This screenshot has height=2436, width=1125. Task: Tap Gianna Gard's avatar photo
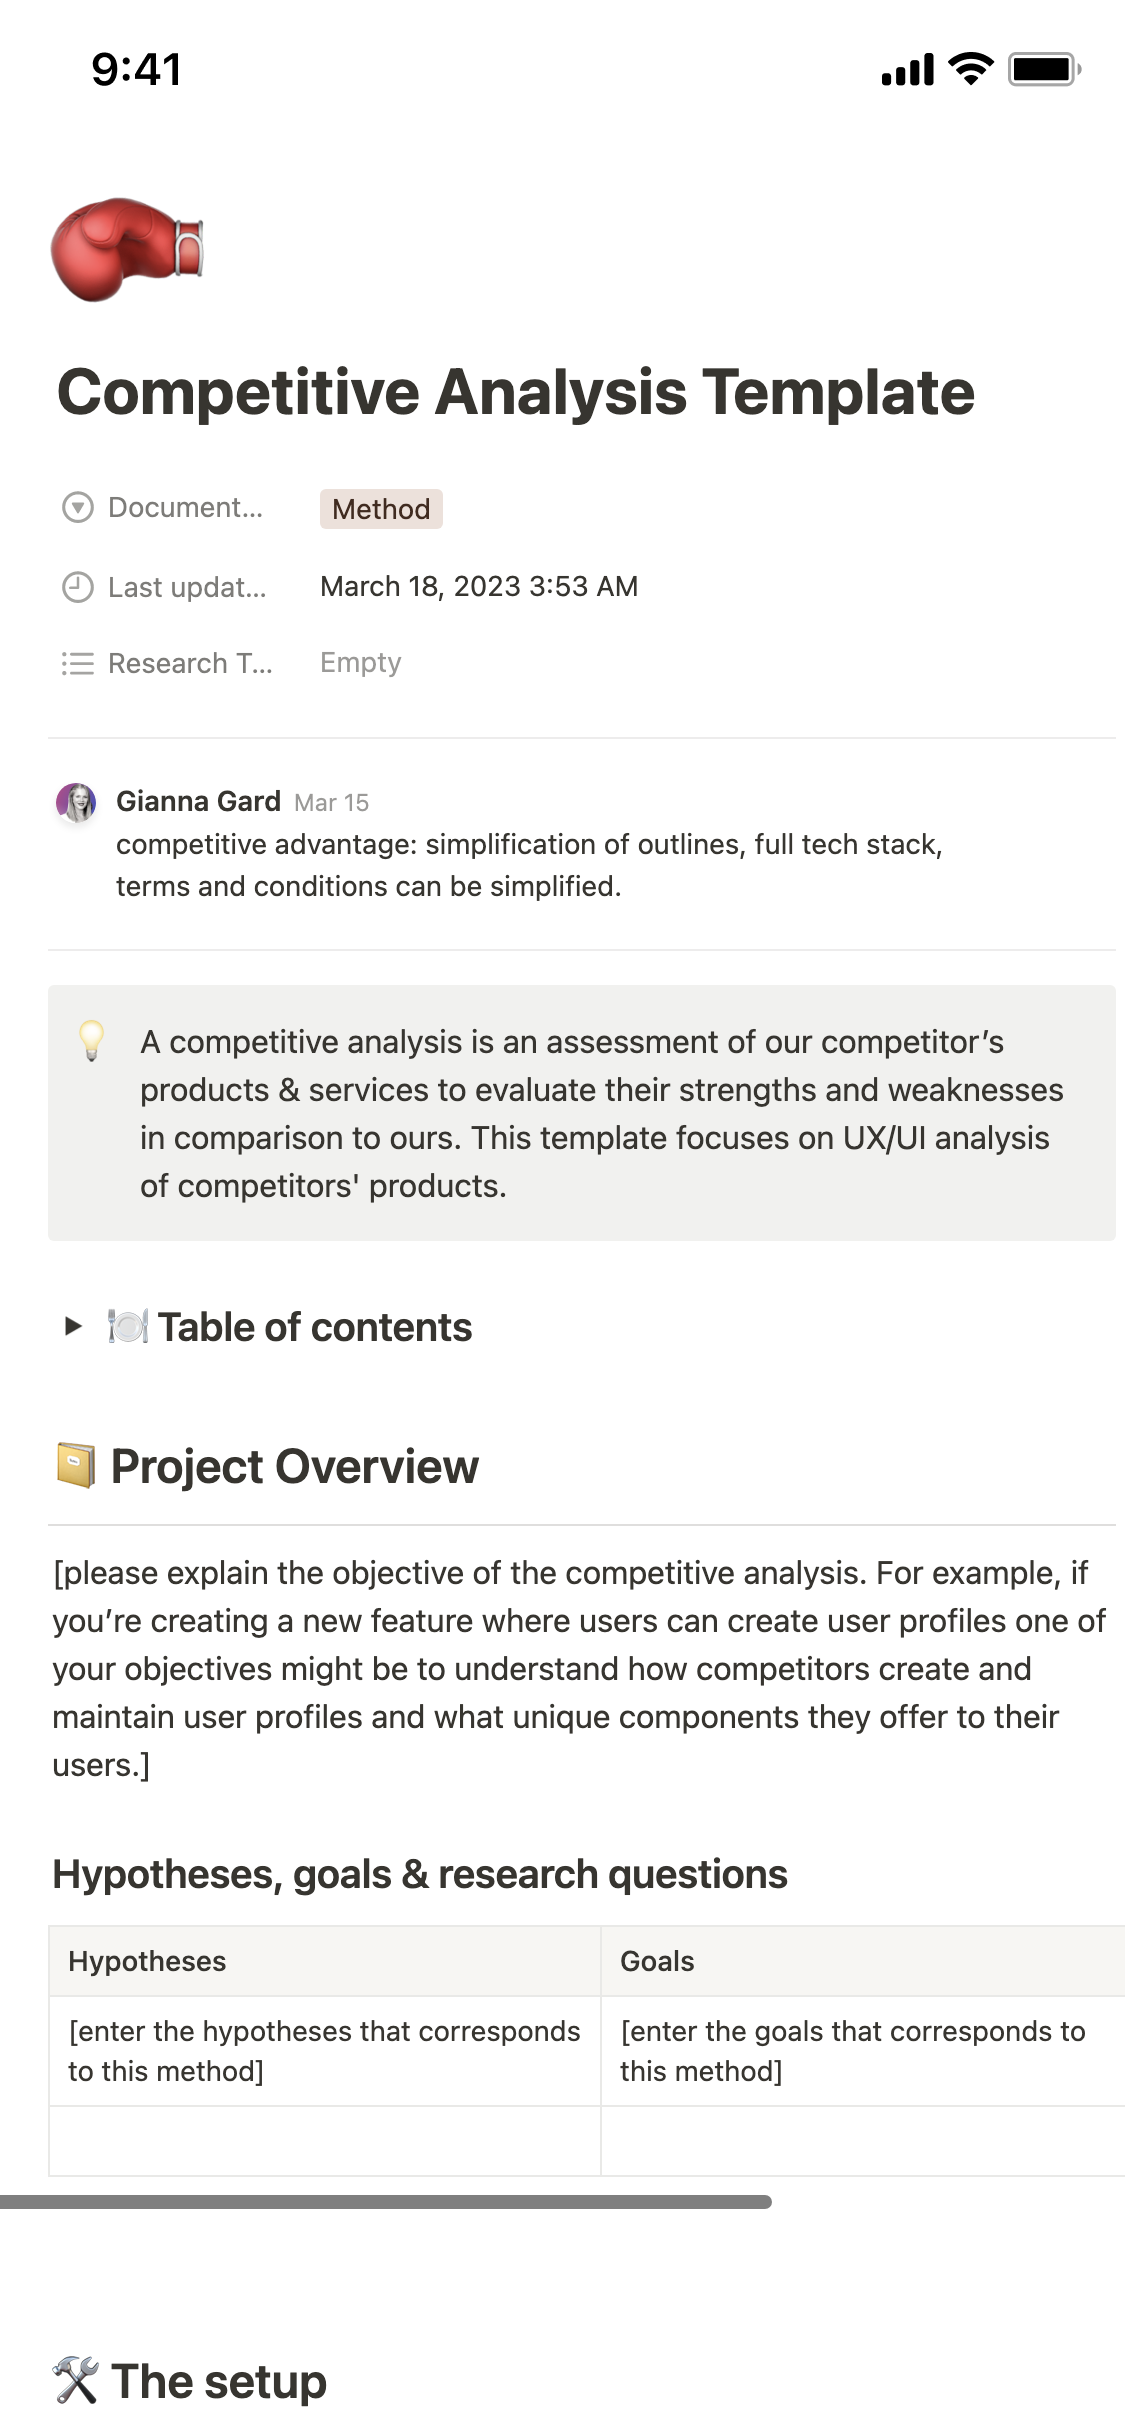[76, 802]
